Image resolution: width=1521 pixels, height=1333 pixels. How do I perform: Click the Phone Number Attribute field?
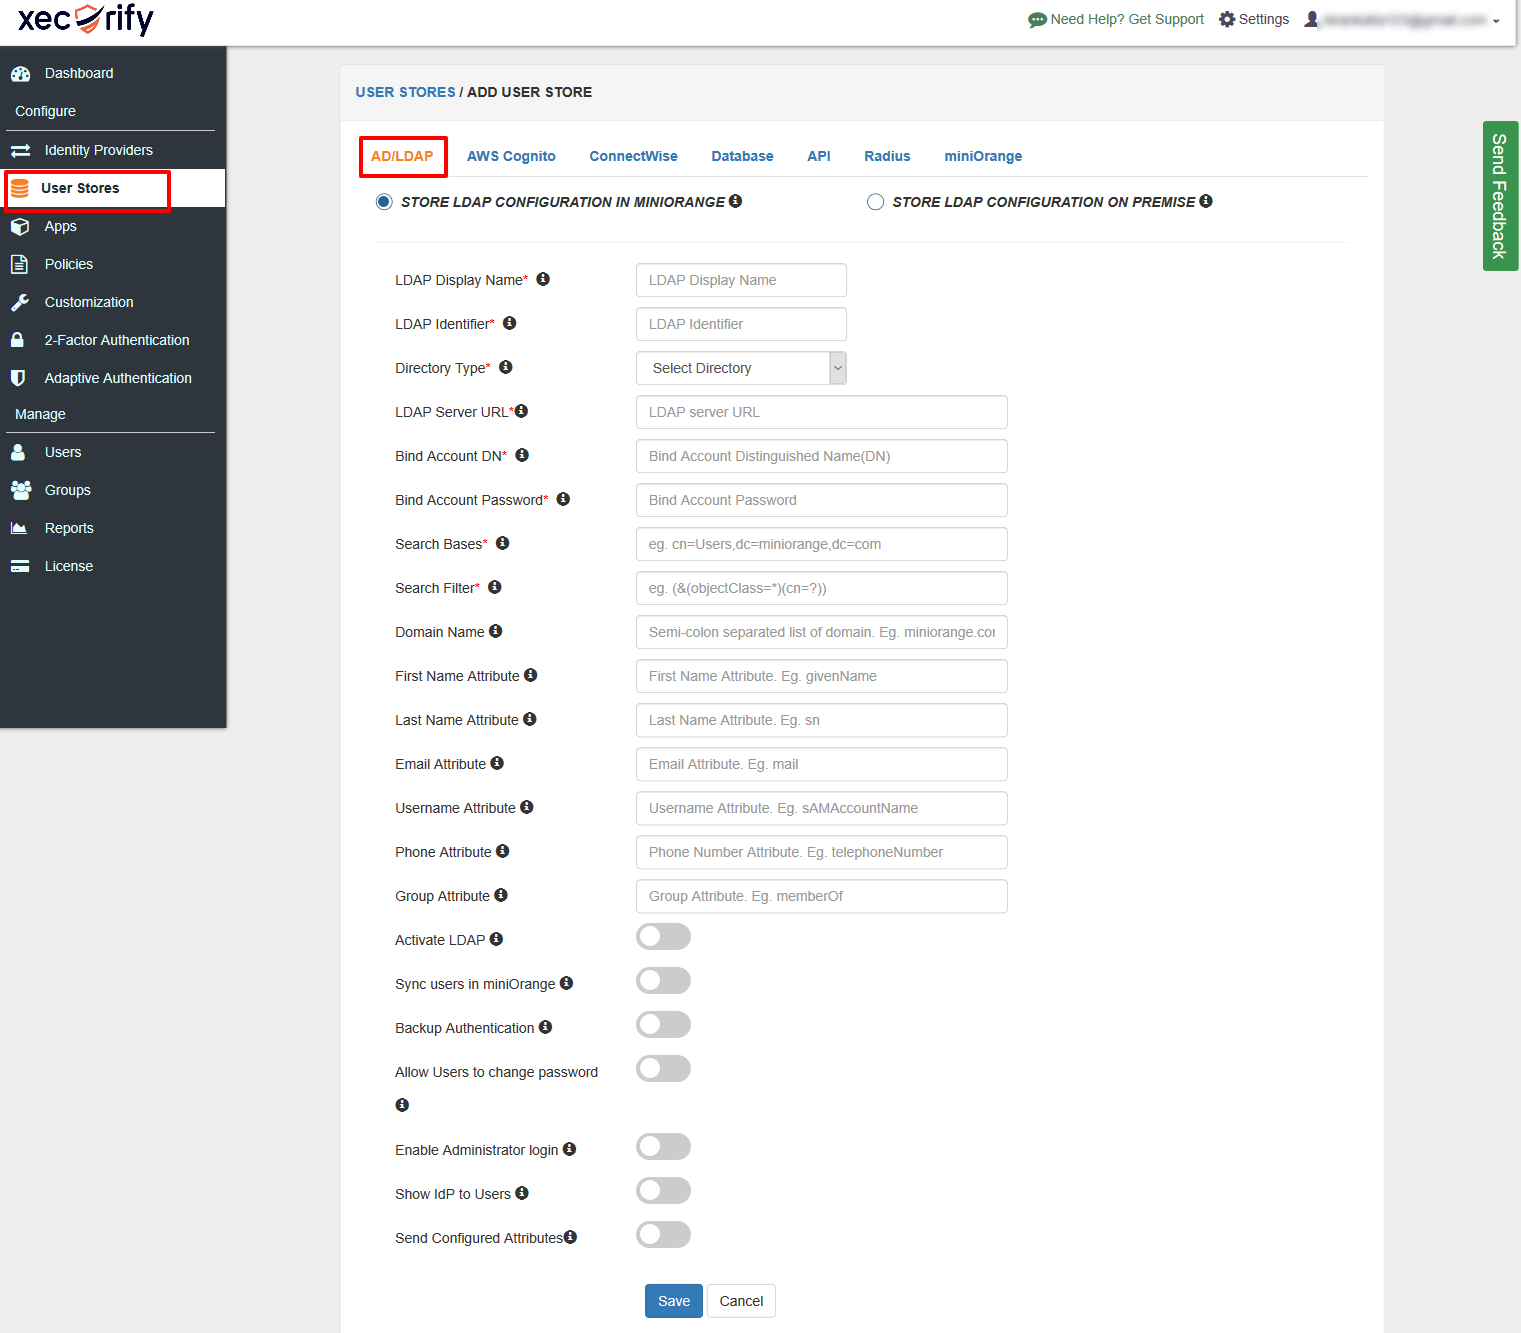pos(822,852)
